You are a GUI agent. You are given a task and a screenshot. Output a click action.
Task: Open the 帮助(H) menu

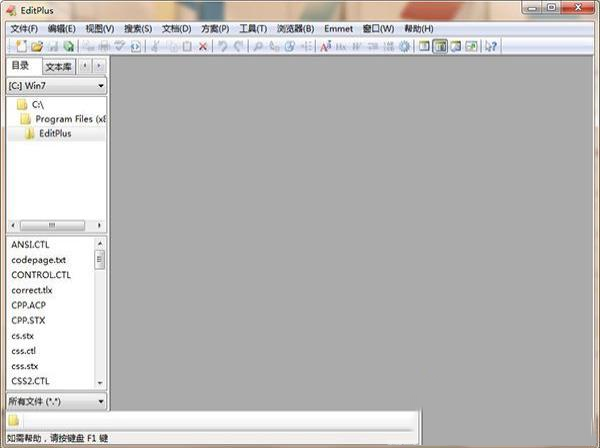click(x=419, y=29)
